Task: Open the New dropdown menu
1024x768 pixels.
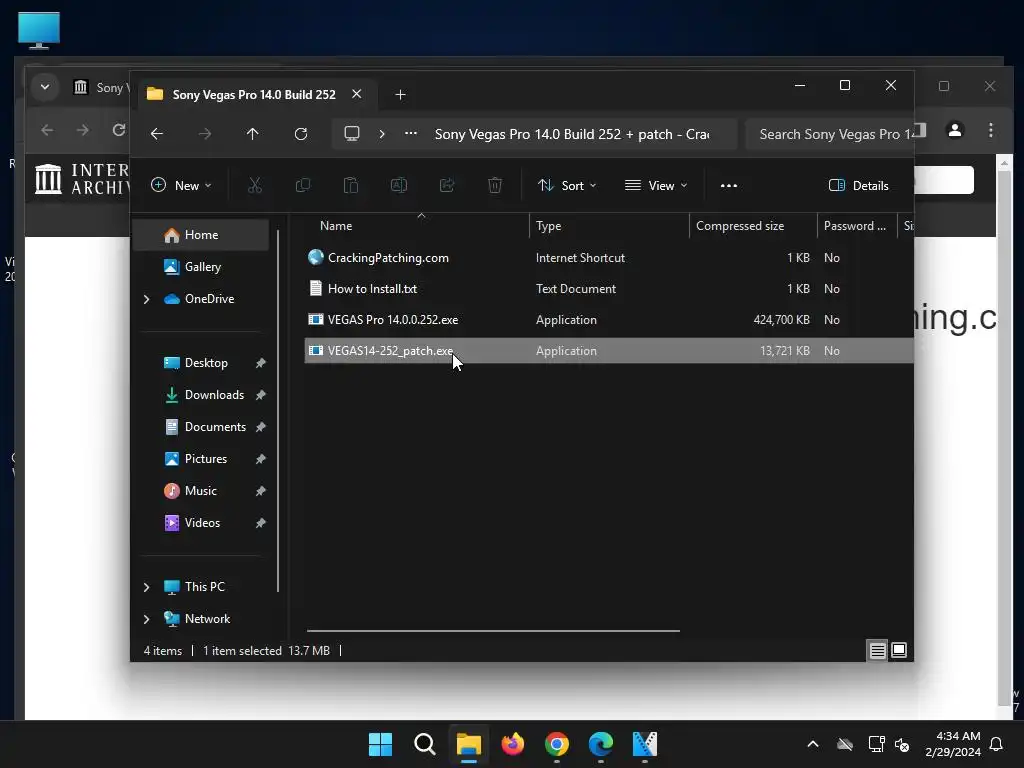Action: [181, 185]
